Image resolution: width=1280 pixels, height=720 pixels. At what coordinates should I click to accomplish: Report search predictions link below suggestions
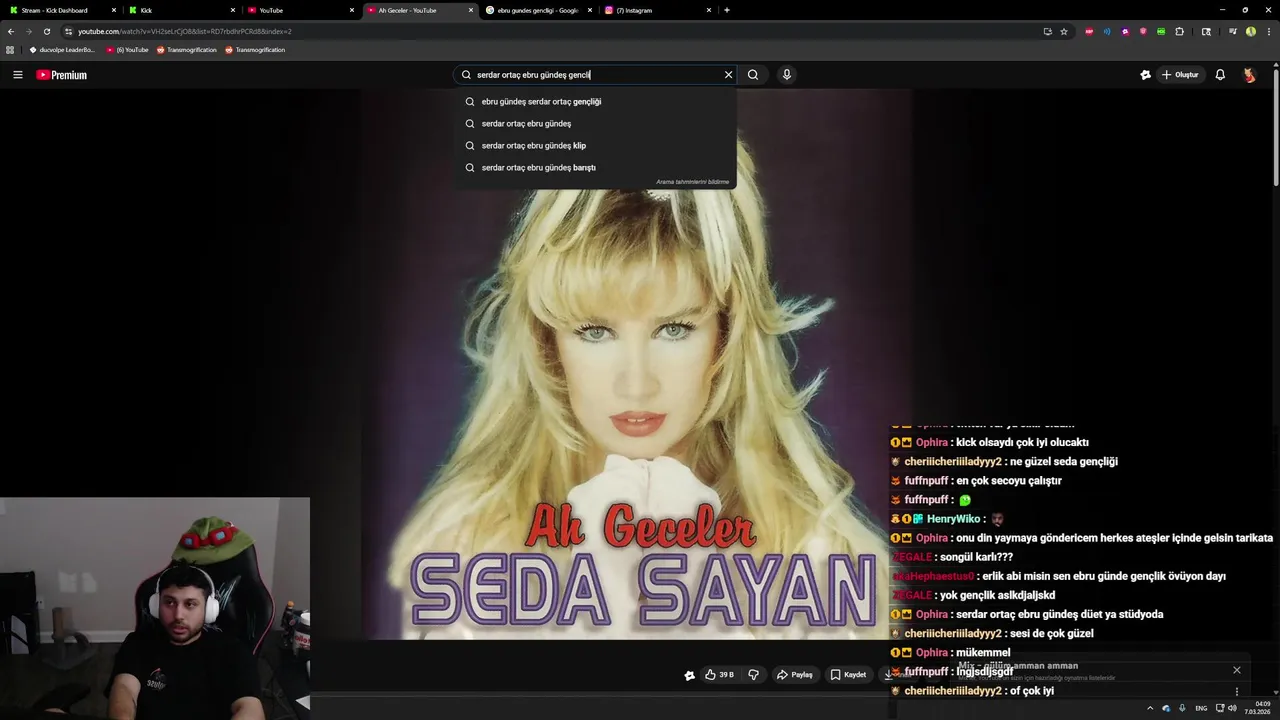tap(692, 182)
